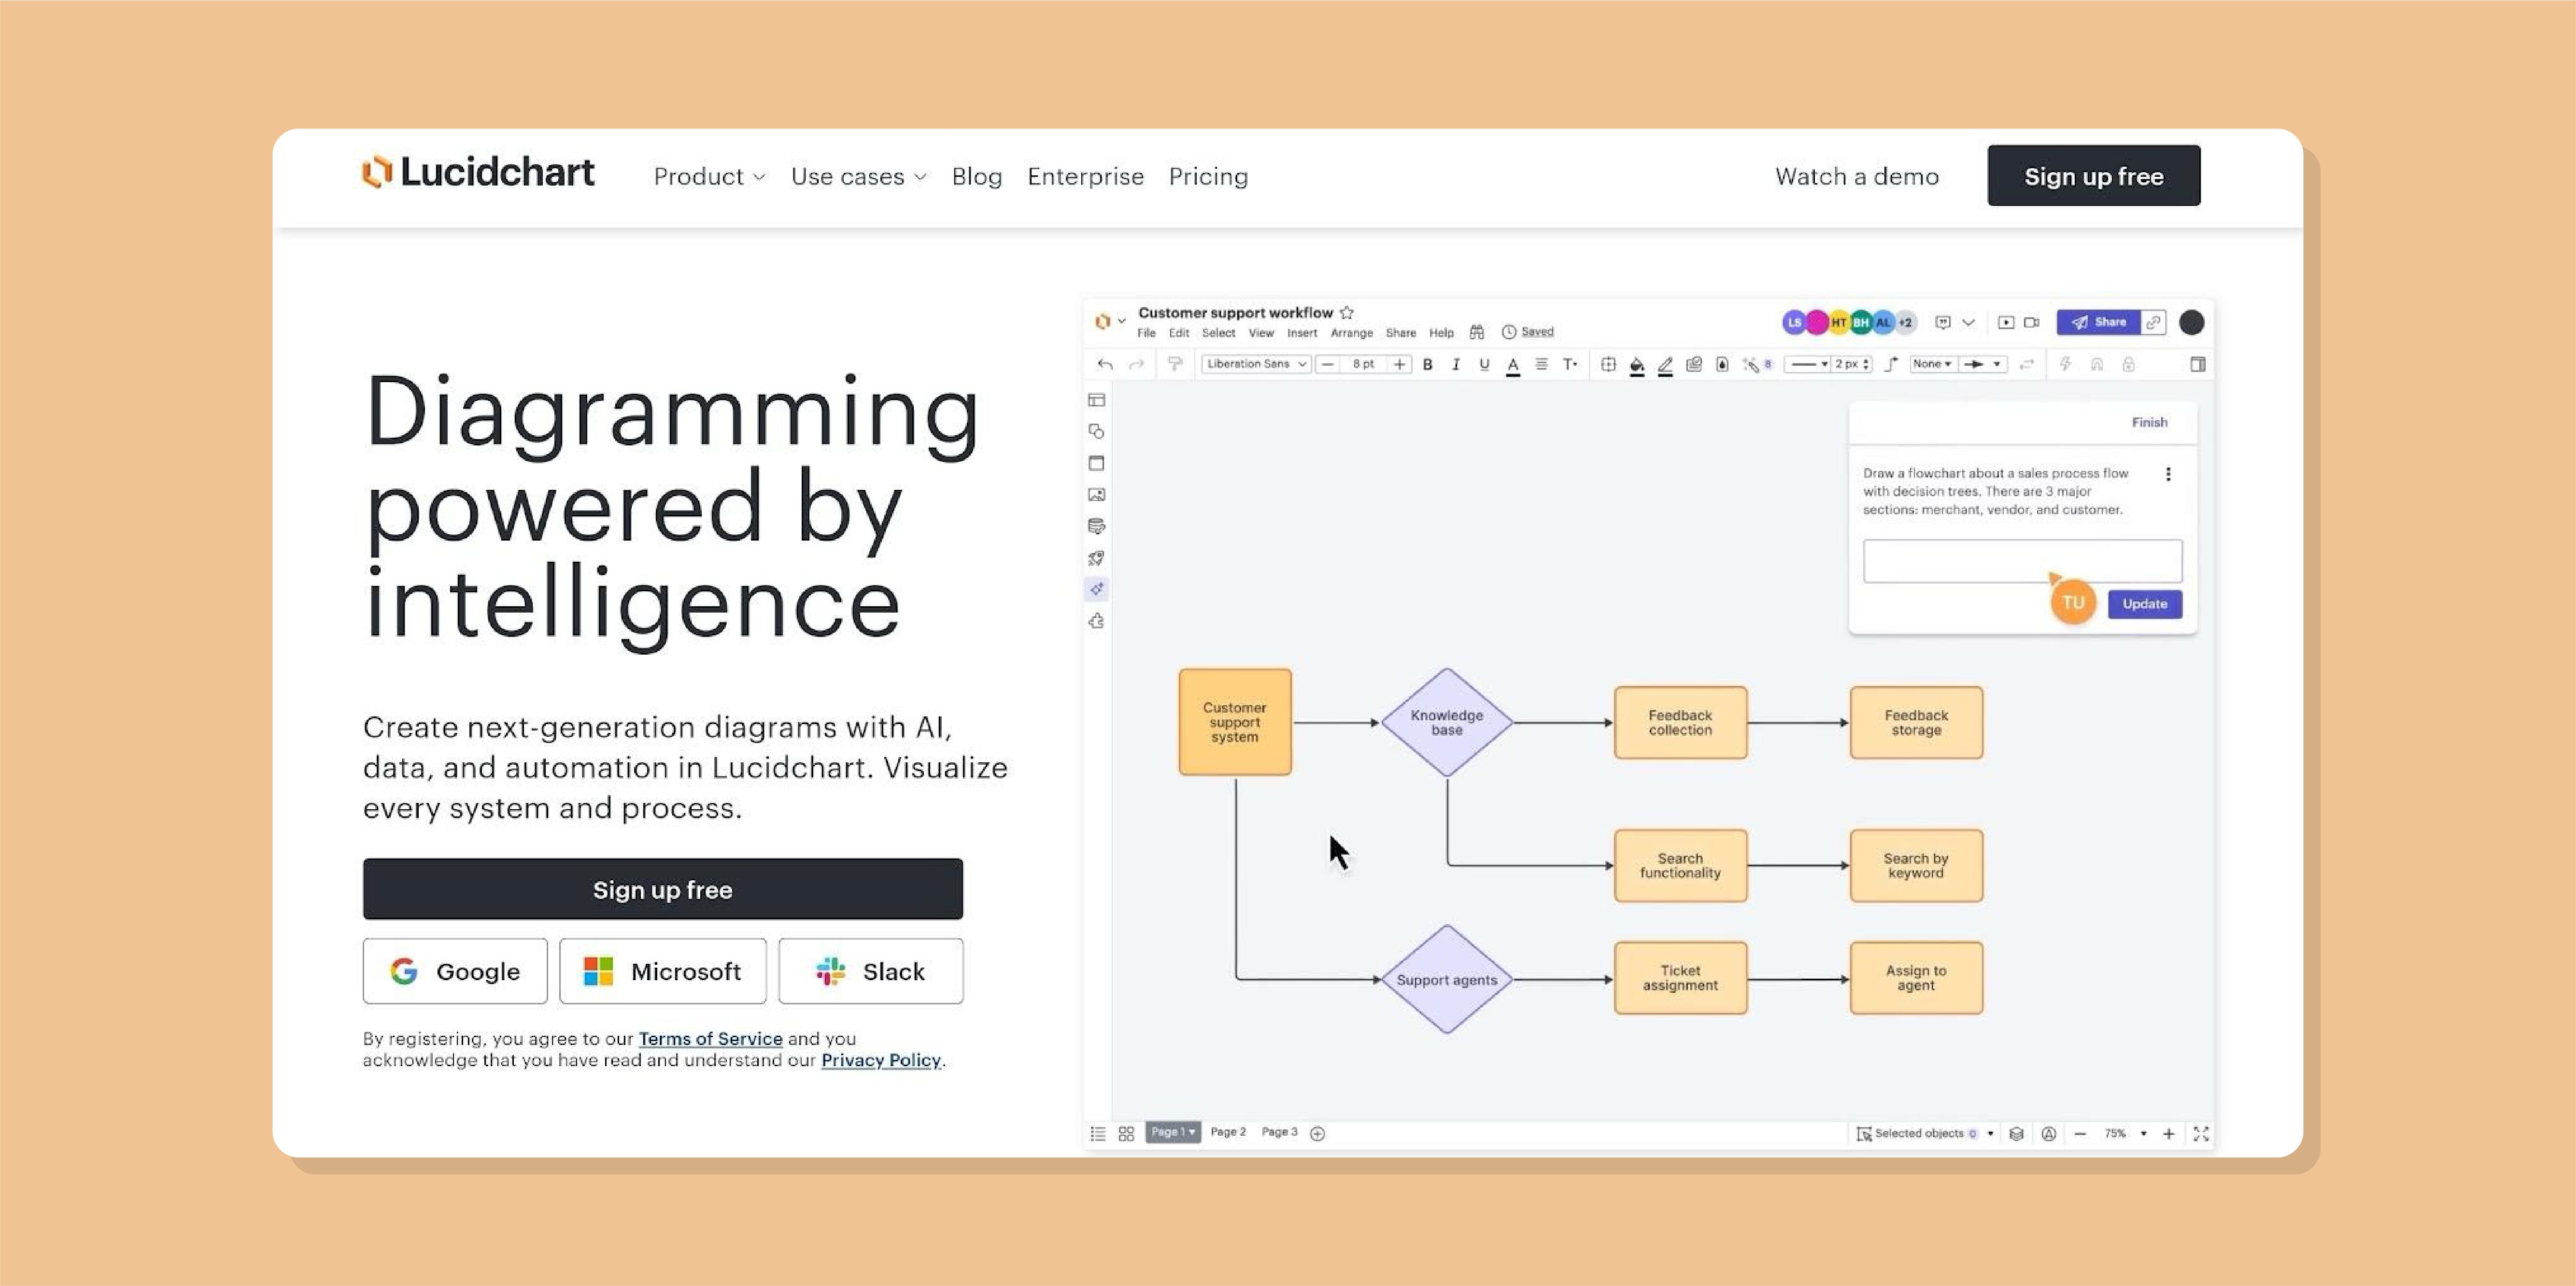Open the Edit menu
This screenshot has height=1286, width=2576.
click(1179, 333)
